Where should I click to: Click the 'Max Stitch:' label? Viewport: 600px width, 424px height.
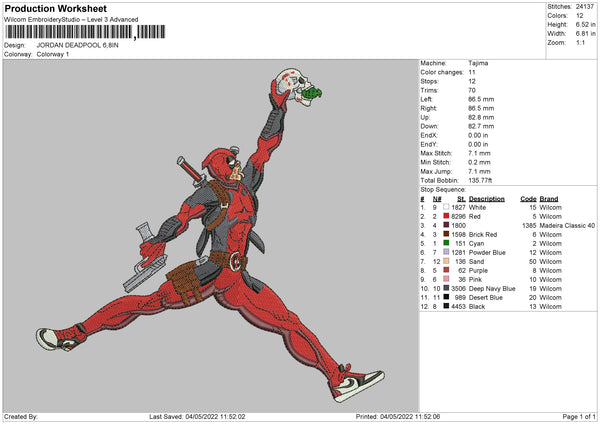point(436,153)
